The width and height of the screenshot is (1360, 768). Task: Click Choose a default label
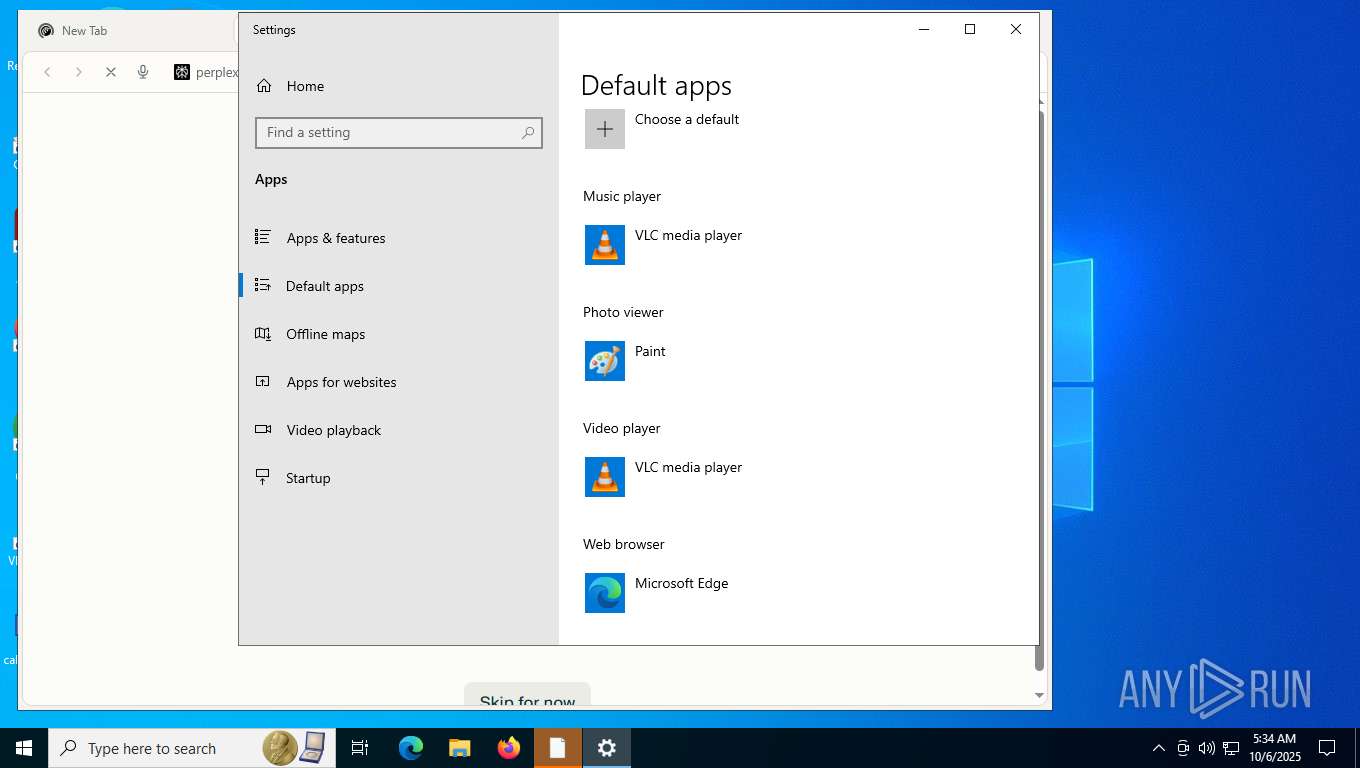687,119
